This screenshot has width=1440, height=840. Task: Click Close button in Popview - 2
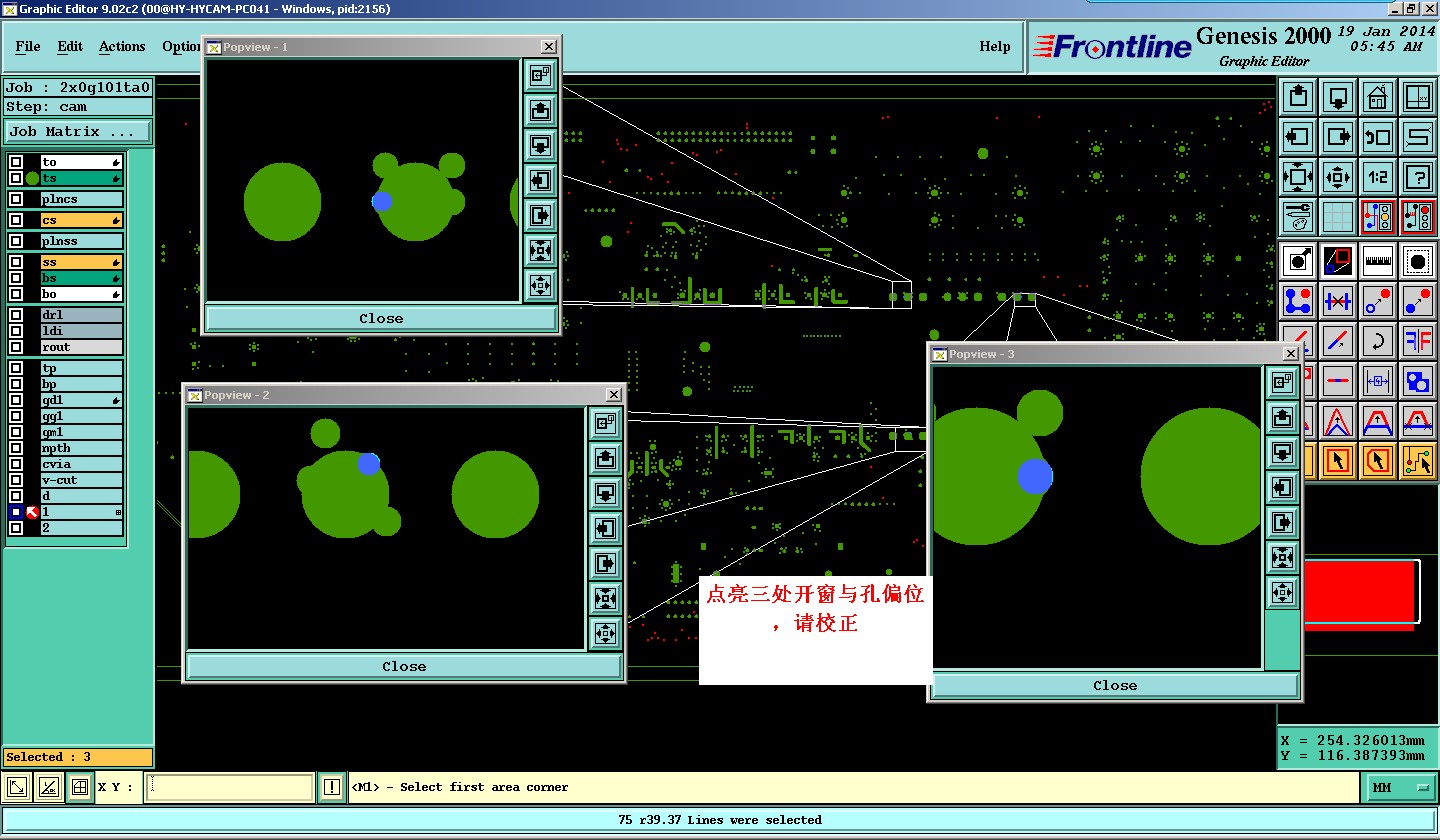(404, 666)
